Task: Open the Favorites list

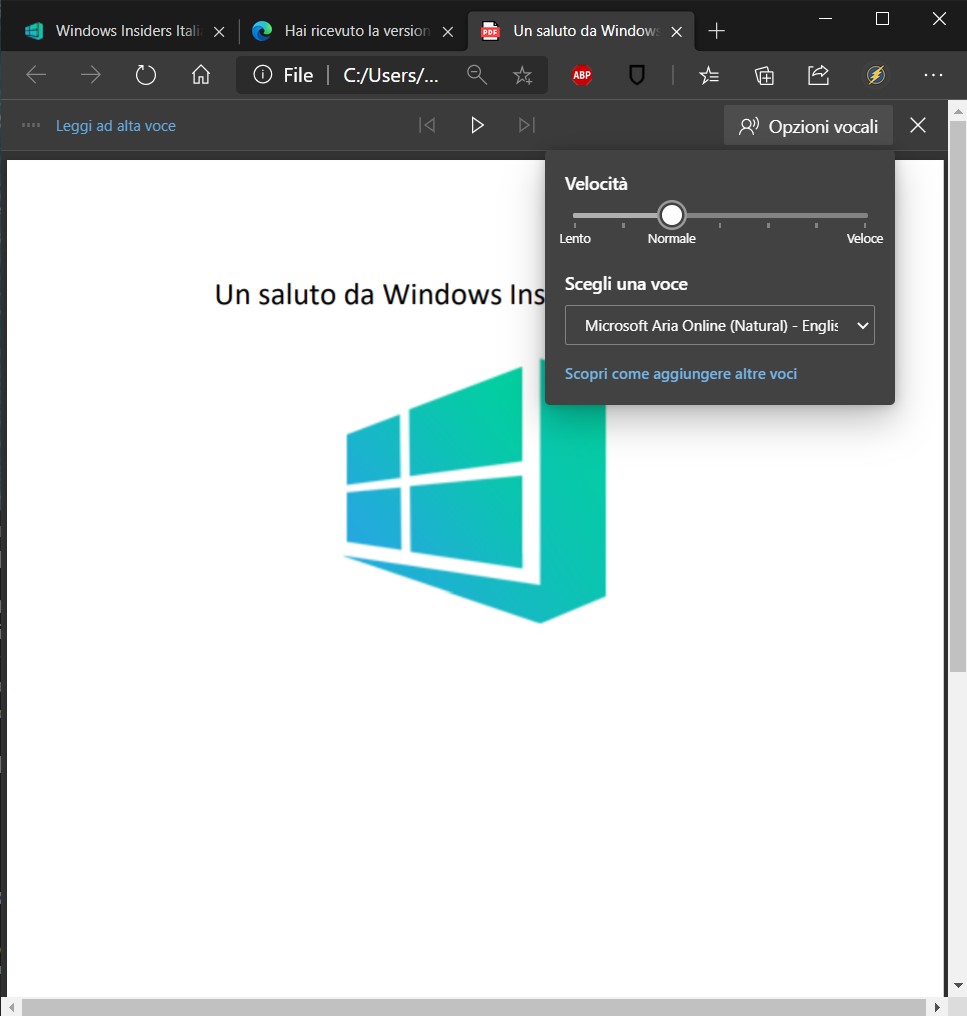Action: point(709,76)
